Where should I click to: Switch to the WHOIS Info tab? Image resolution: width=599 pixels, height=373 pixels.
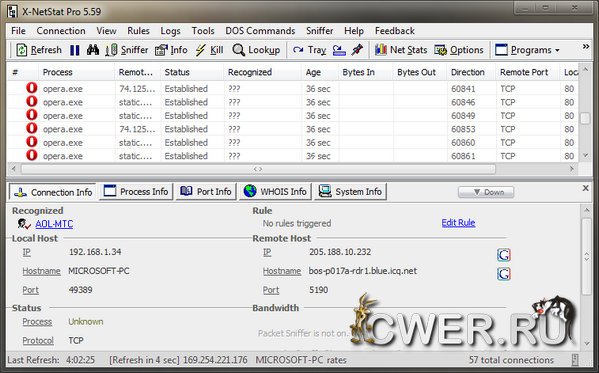tap(275, 191)
